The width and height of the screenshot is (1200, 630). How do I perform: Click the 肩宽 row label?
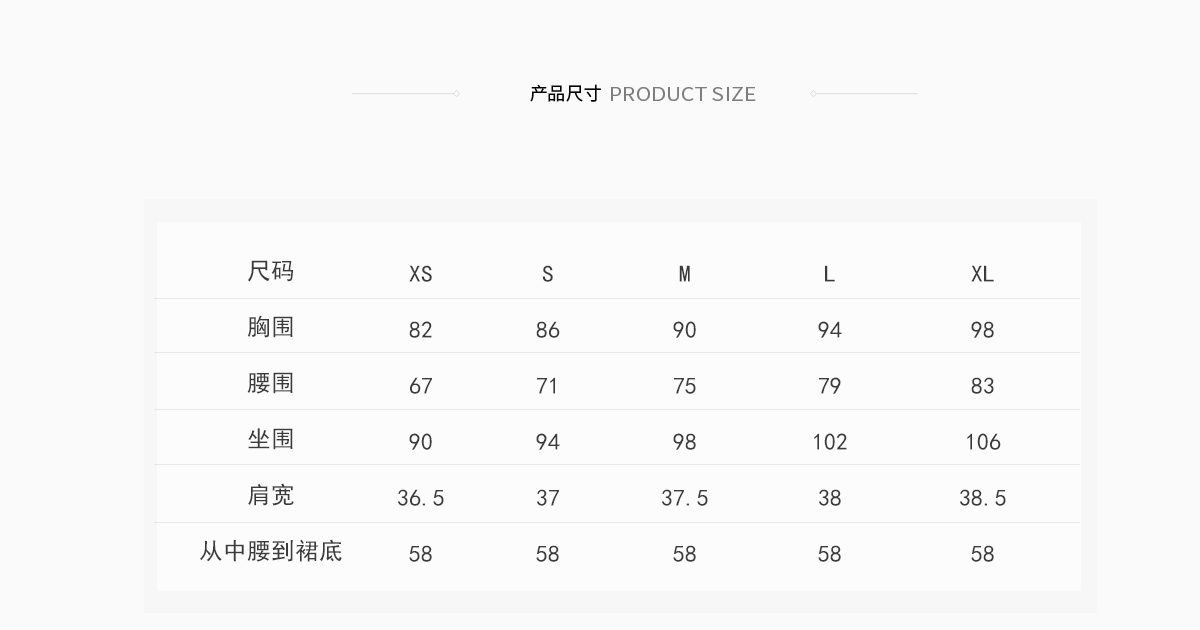(x=270, y=495)
